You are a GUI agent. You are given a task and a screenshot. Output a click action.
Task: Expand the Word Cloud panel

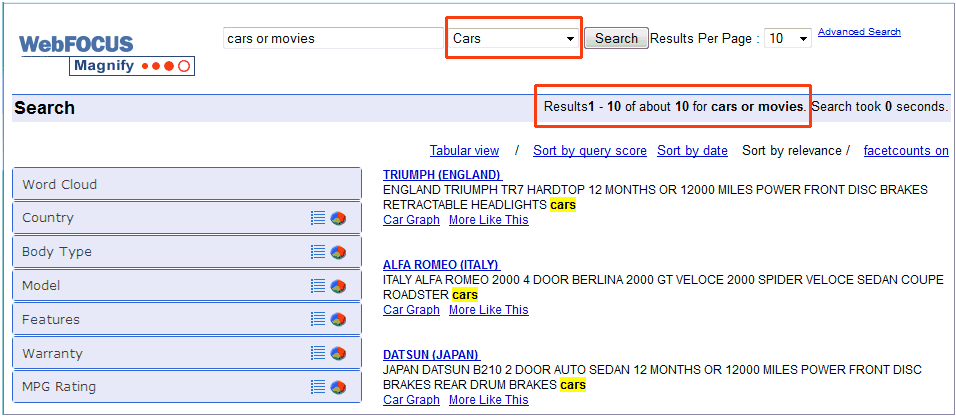(186, 184)
